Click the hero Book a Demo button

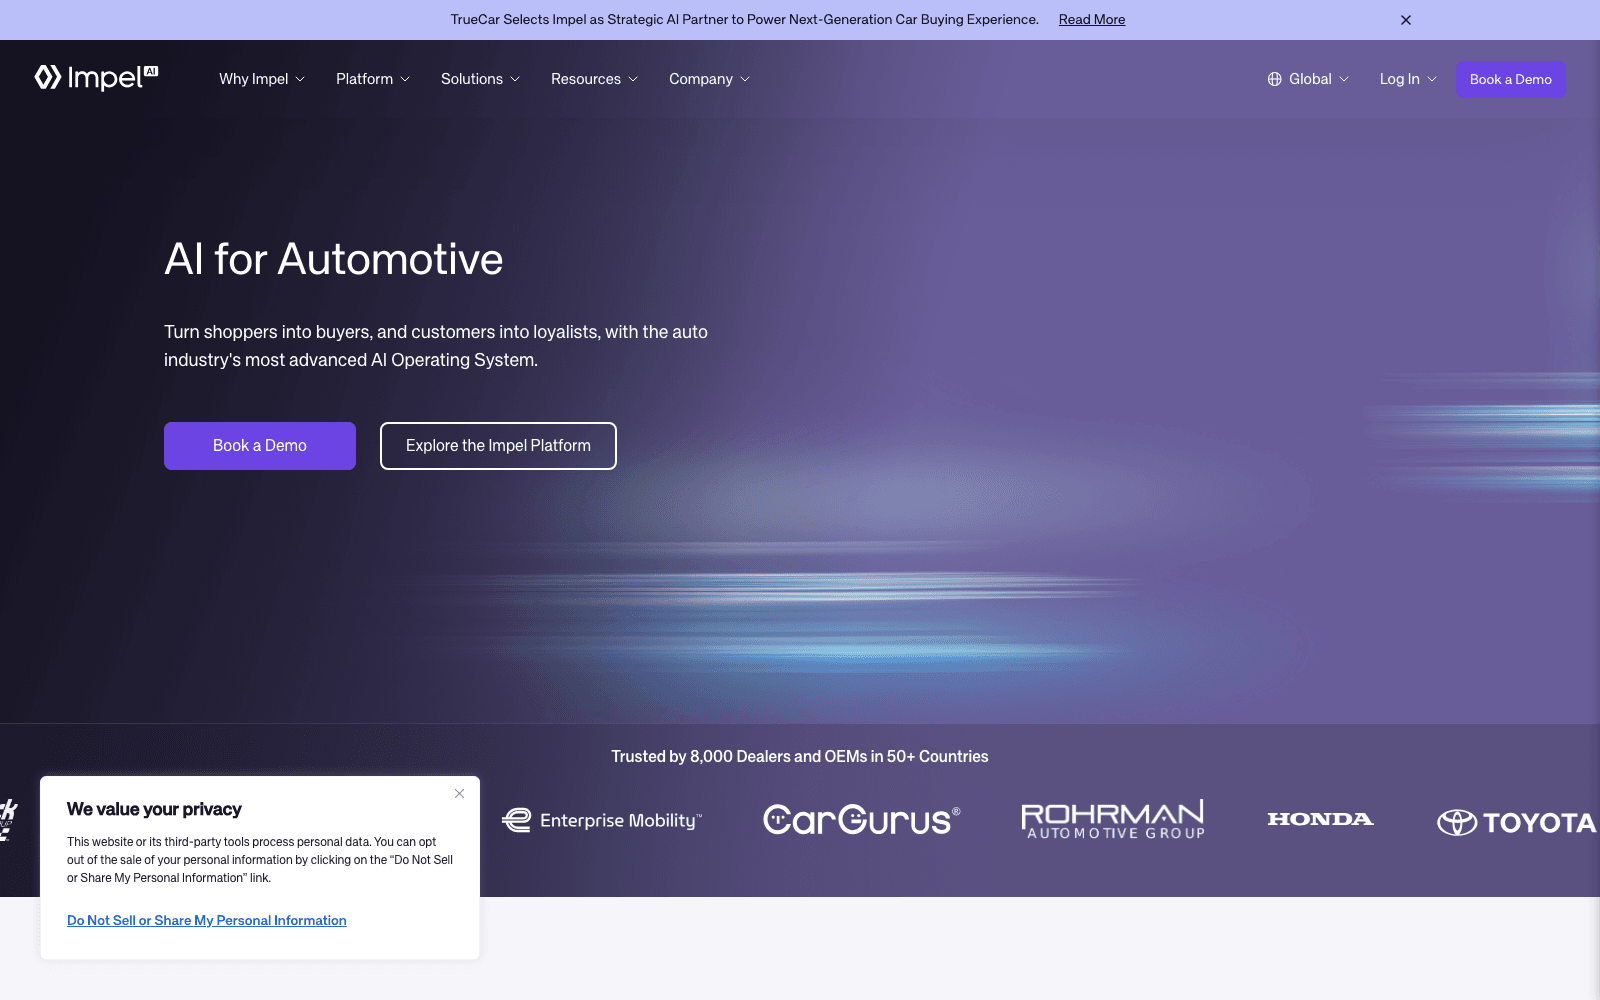click(260, 446)
